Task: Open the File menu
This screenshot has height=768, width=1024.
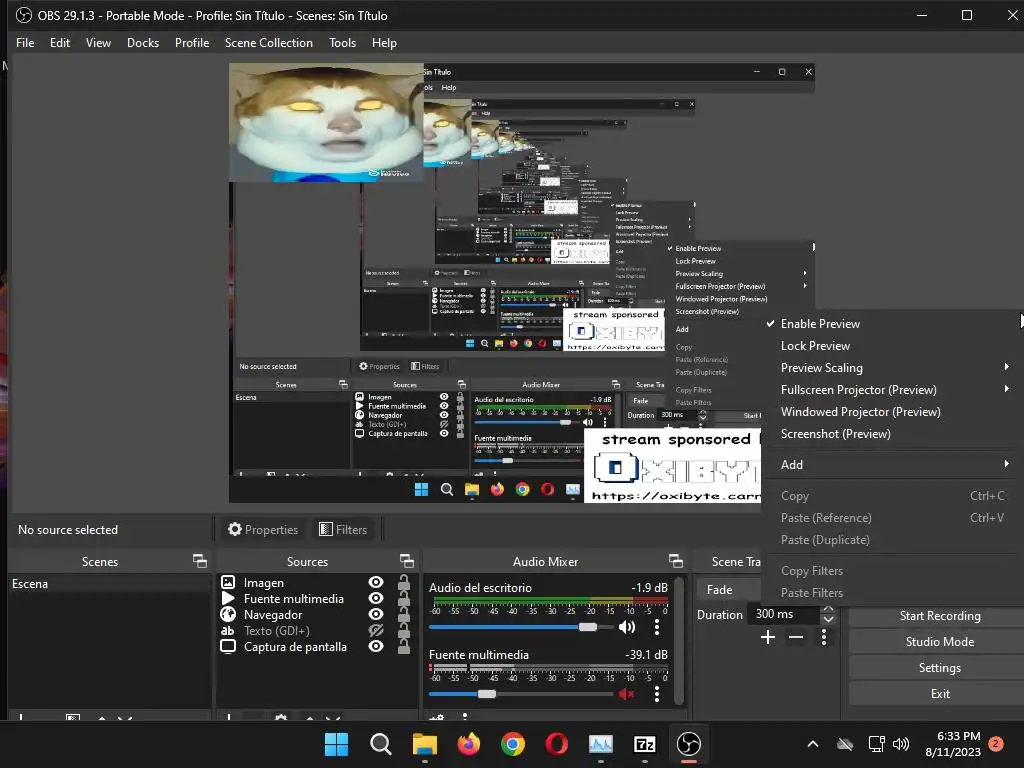Action: point(25,42)
